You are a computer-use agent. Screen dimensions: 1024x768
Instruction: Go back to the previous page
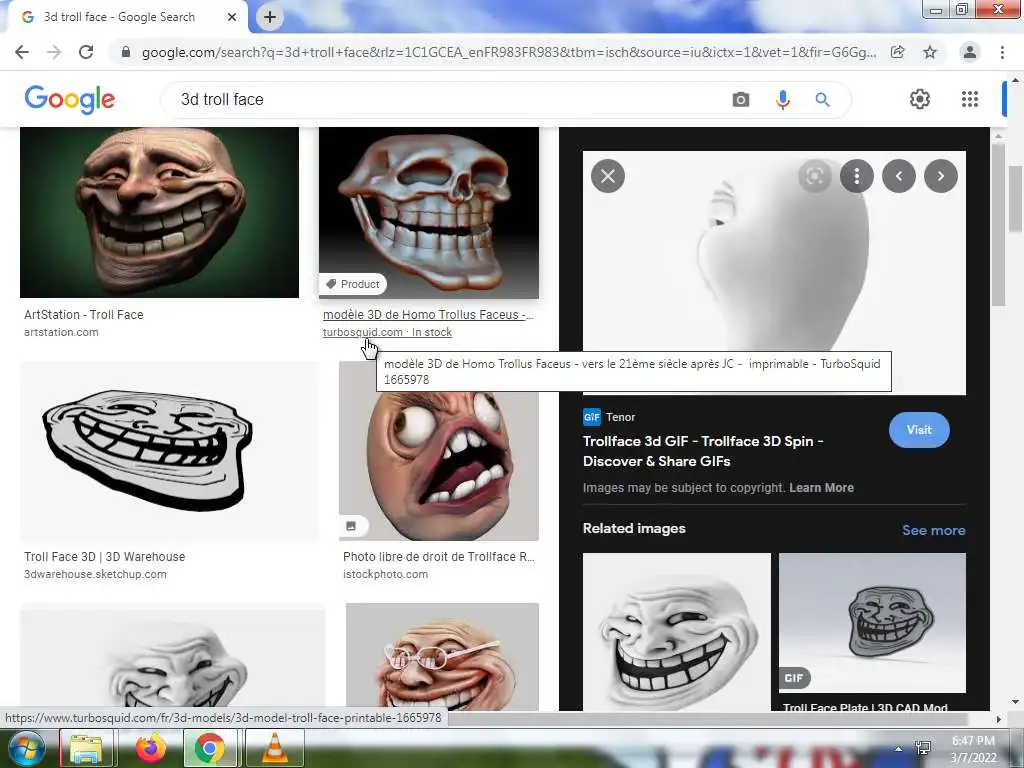click(x=22, y=52)
